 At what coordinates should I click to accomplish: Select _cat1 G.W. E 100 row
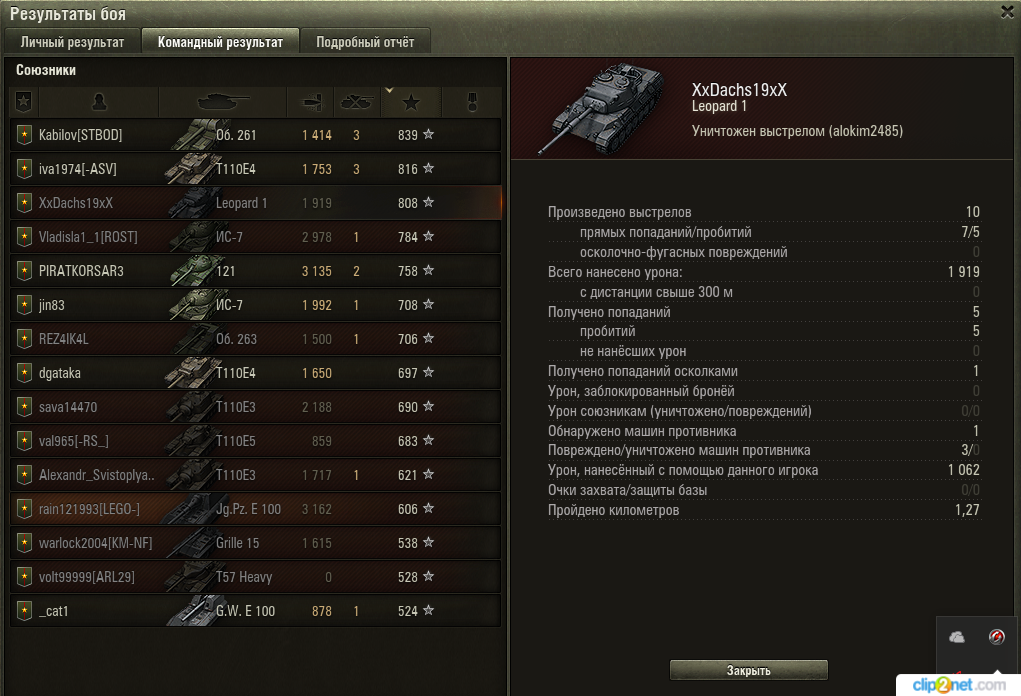click(x=256, y=611)
